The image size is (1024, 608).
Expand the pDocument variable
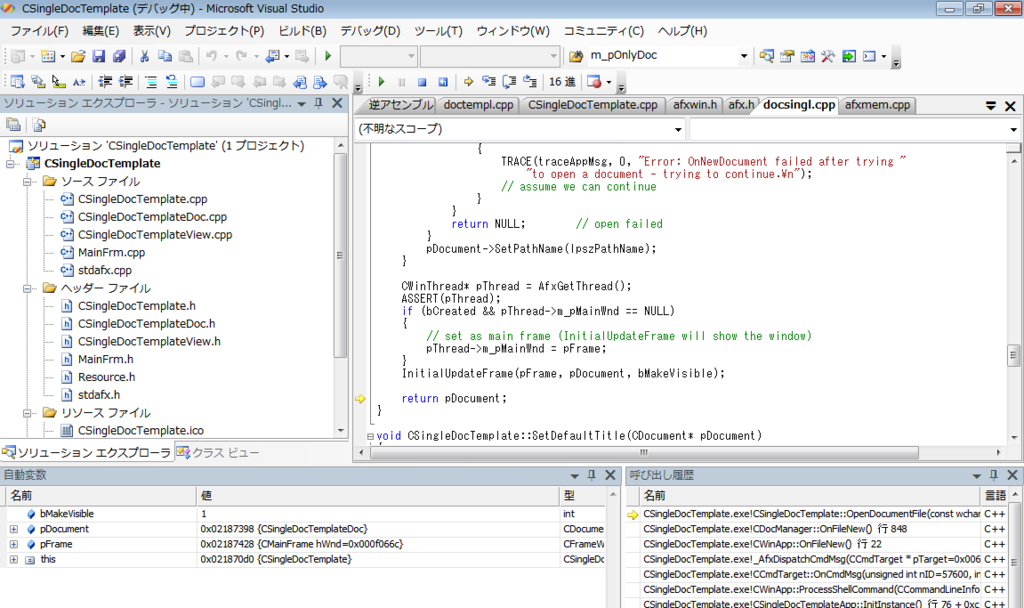[x=14, y=529]
